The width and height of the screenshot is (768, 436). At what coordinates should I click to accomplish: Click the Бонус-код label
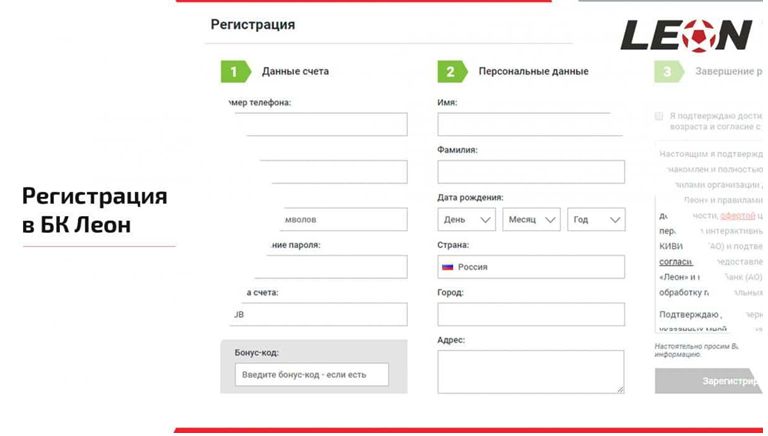pyautogui.click(x=257, y=352)
